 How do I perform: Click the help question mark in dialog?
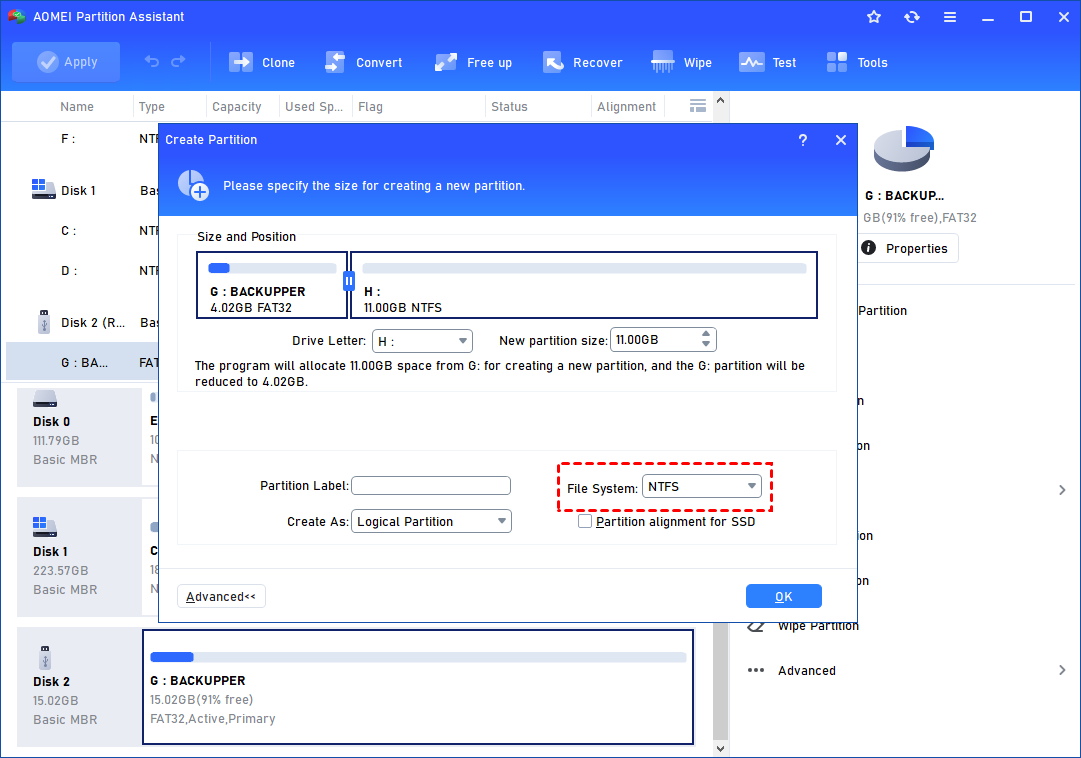(802, 140)
